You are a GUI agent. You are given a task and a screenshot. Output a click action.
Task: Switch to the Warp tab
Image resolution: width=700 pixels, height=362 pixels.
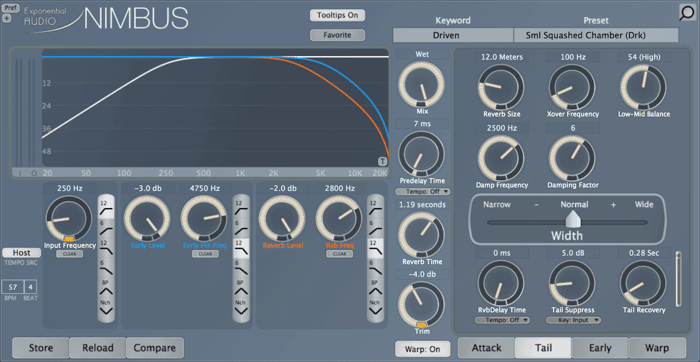click(657, 348)
